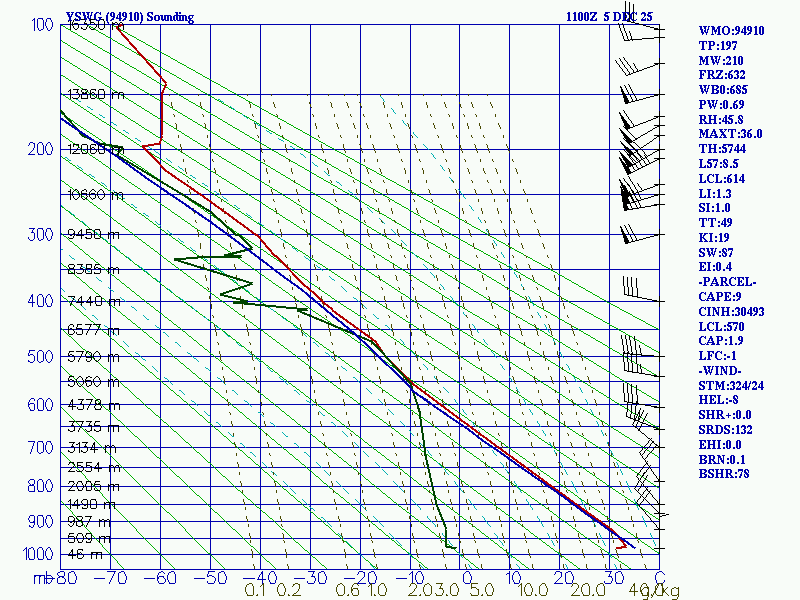Select the "4378 m" height label
The height and width of the screenshot is (600, 800).
click(x=94, y=406)
